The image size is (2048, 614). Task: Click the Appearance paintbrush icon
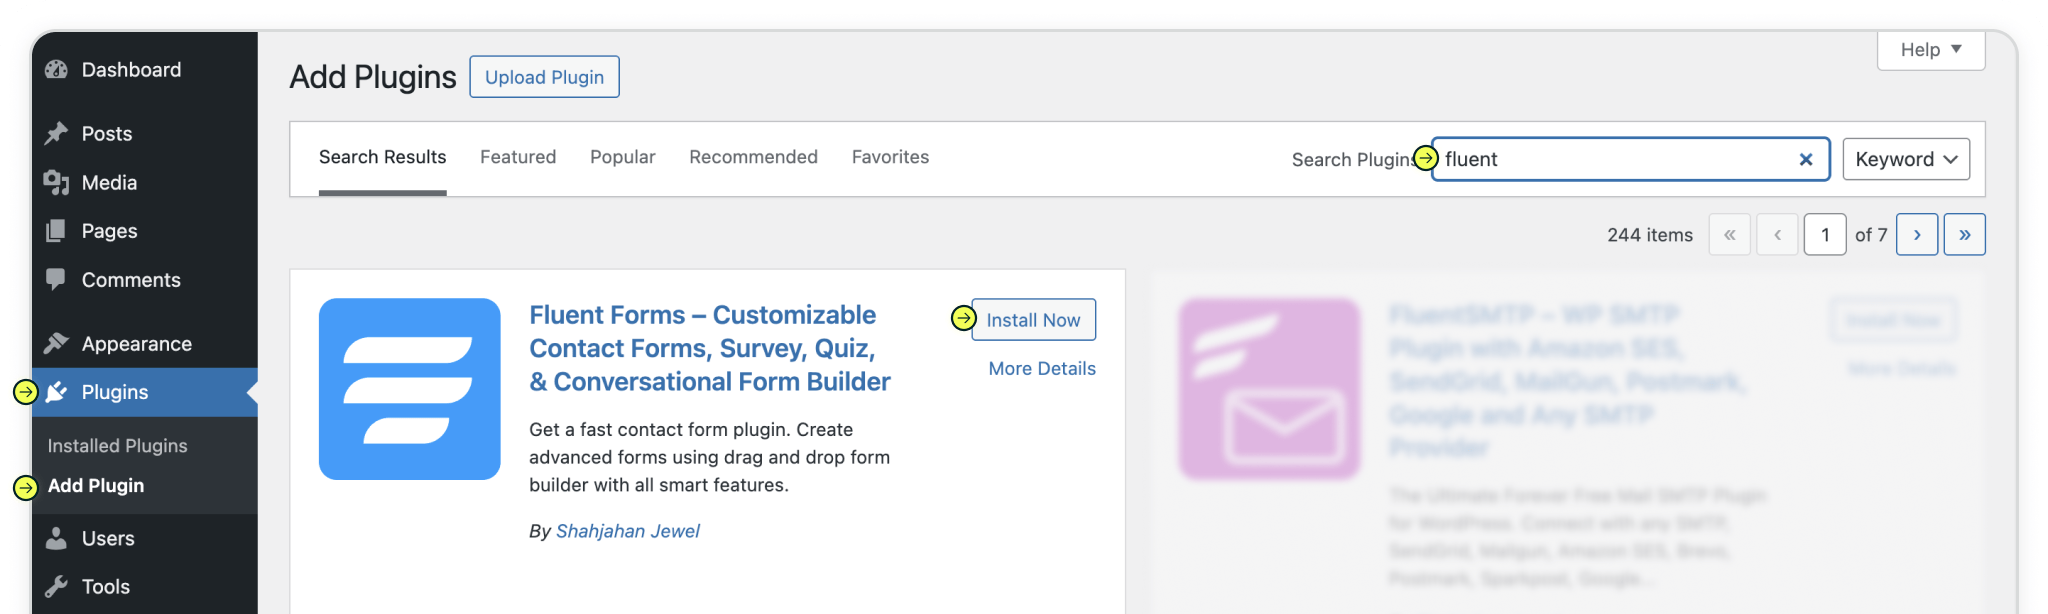point(57,343)
